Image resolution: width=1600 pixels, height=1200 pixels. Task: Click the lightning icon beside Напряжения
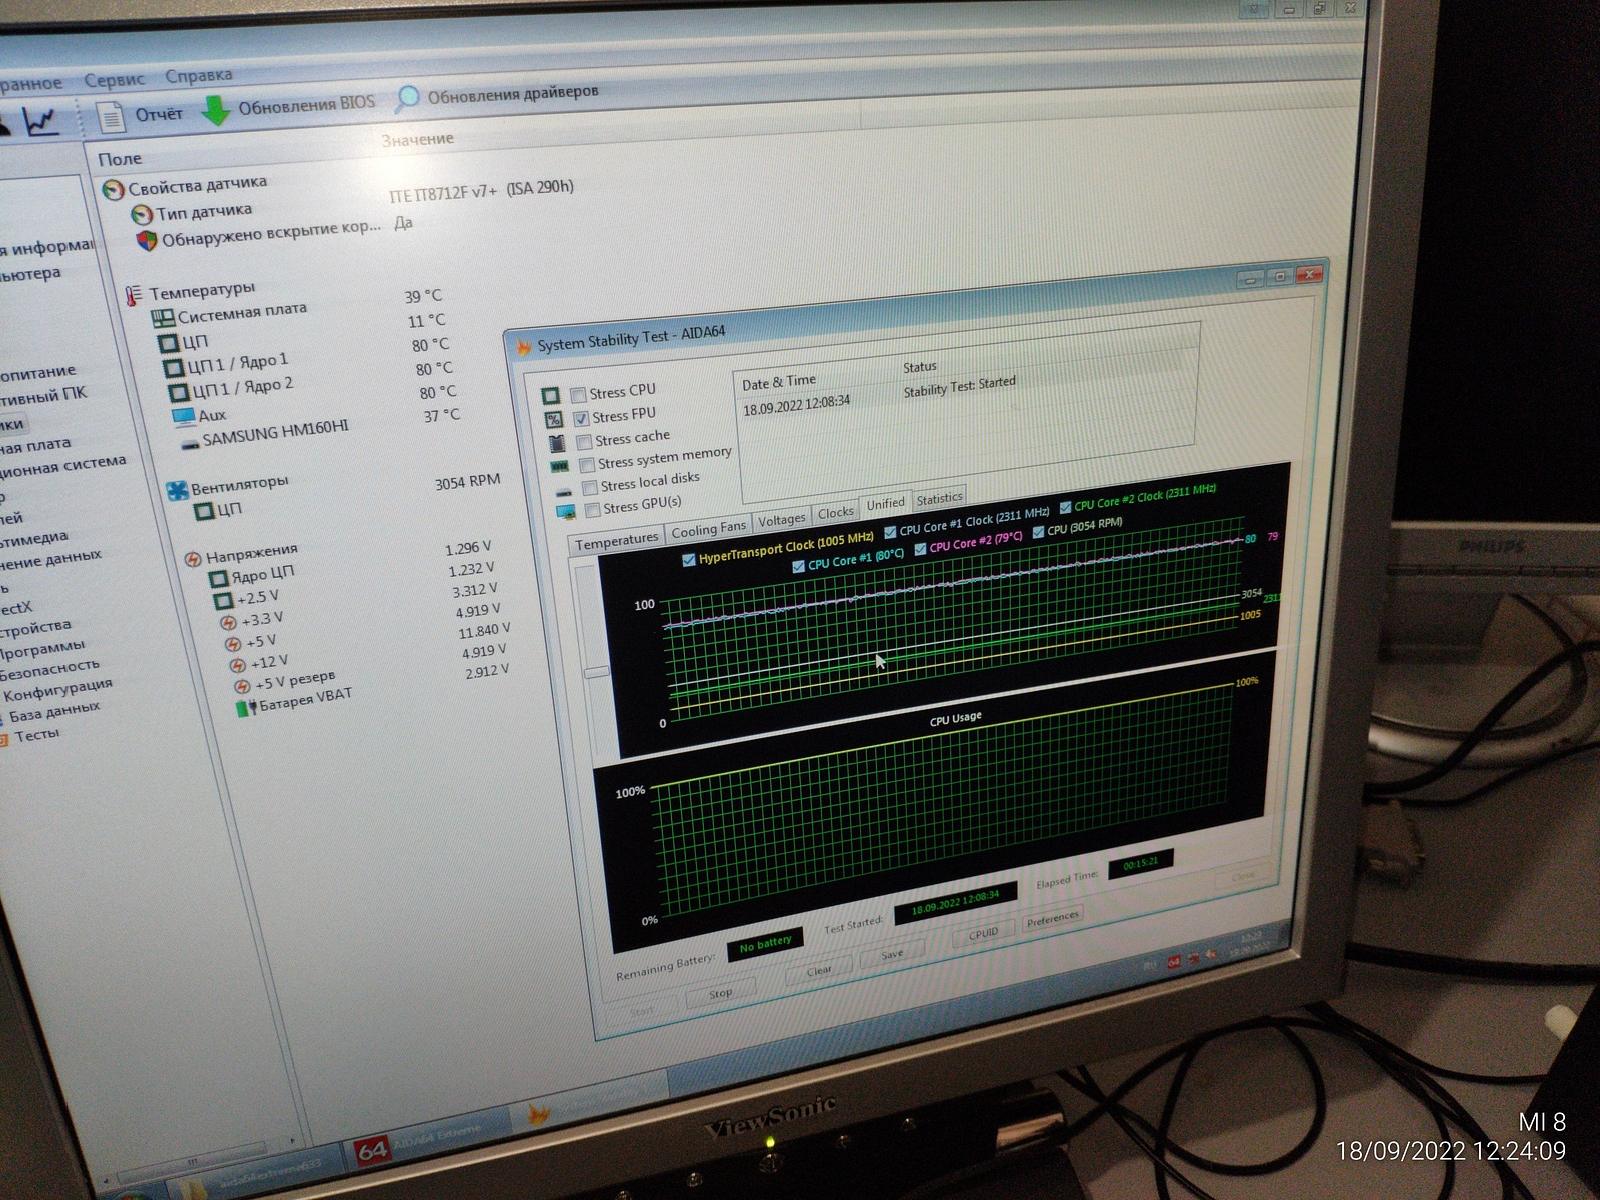tap(194, 559)
